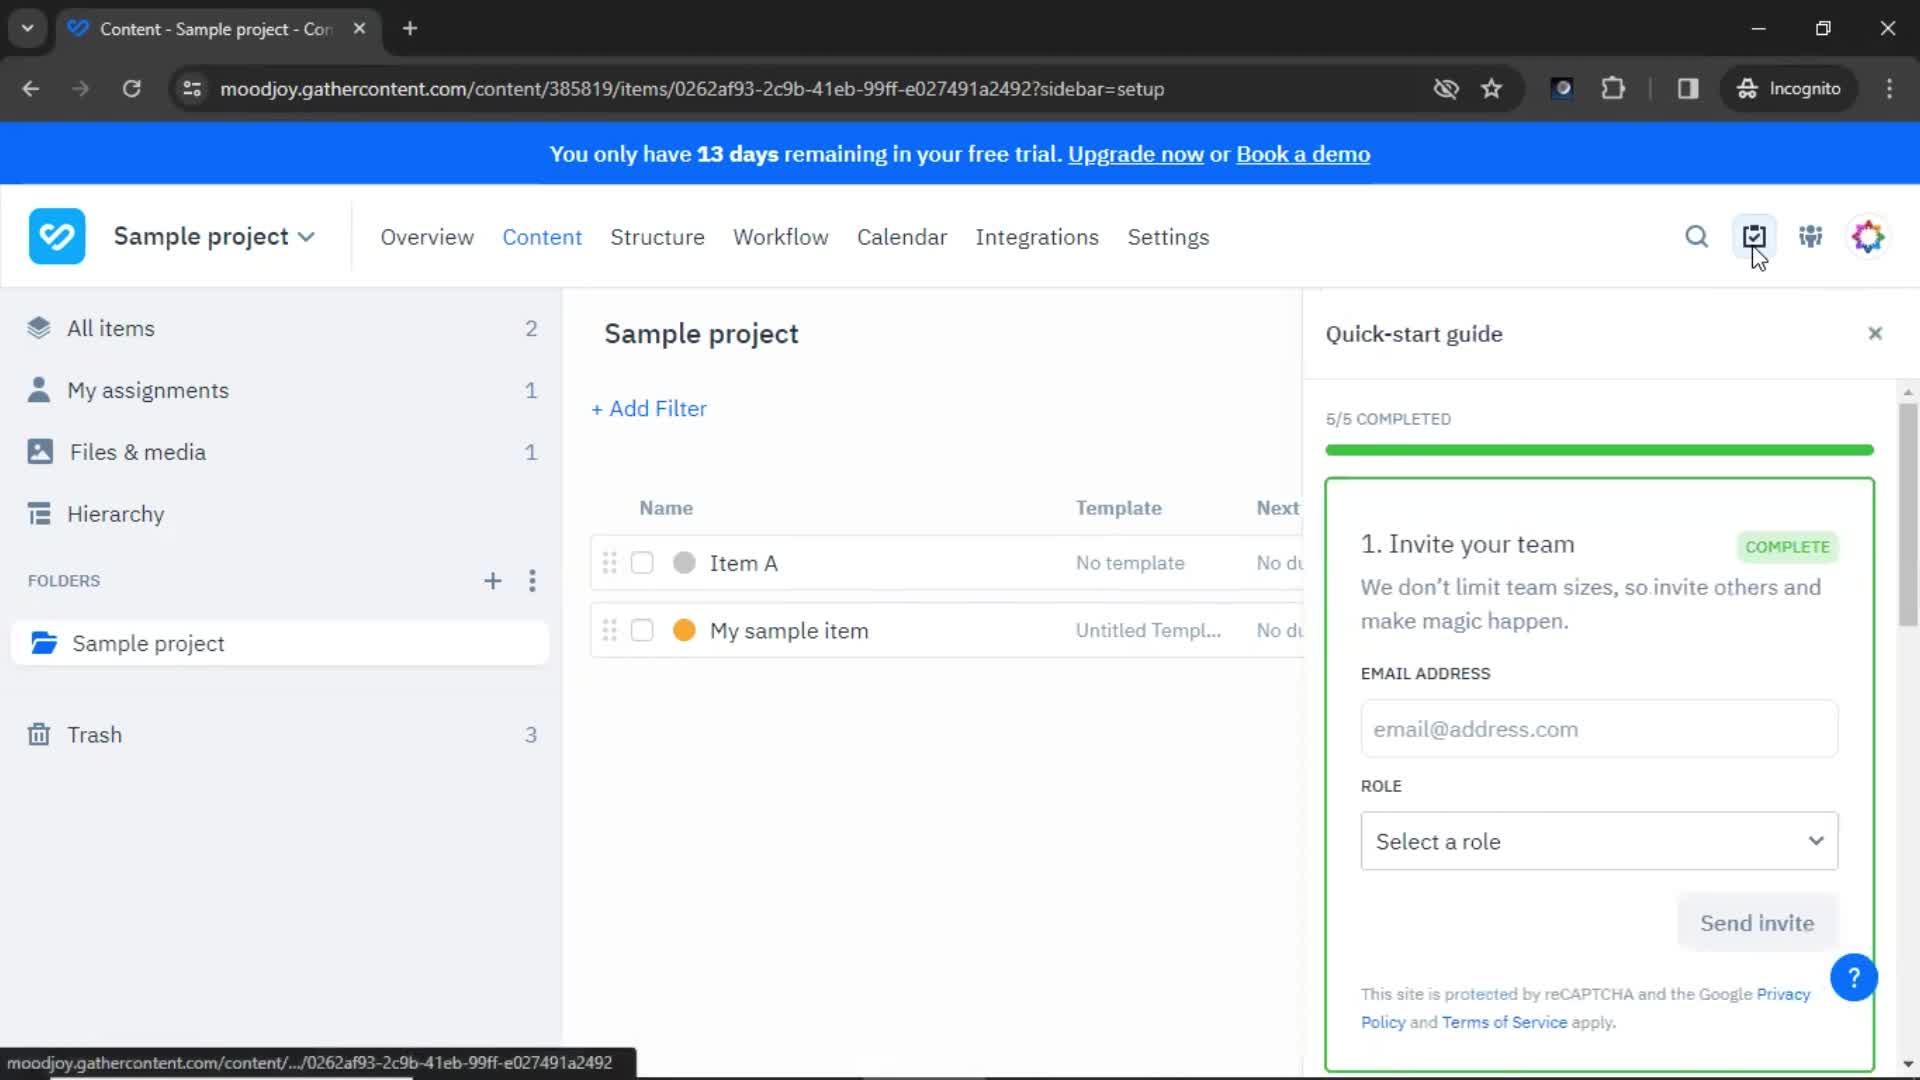This screenshot has height=1080, width=1920.
Task: Click the grey status dot of Item A
Action: pos(684,563)
